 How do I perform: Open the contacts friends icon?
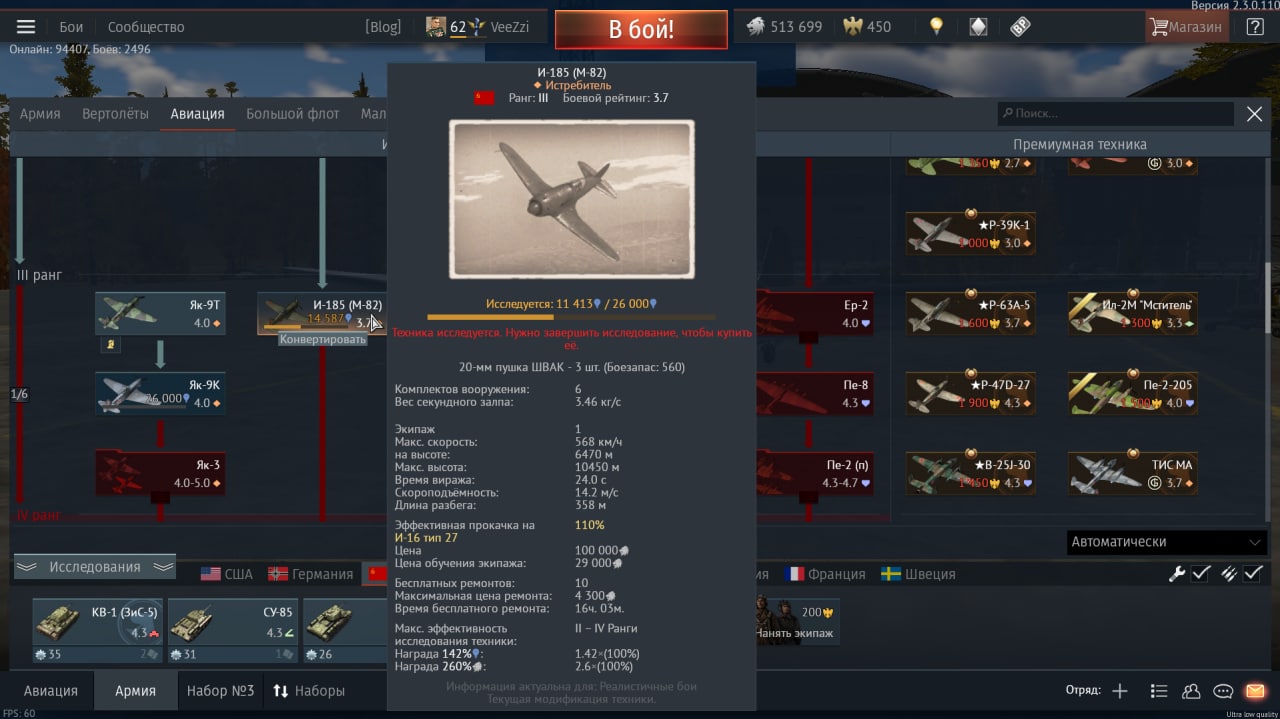coord(1191,691)
